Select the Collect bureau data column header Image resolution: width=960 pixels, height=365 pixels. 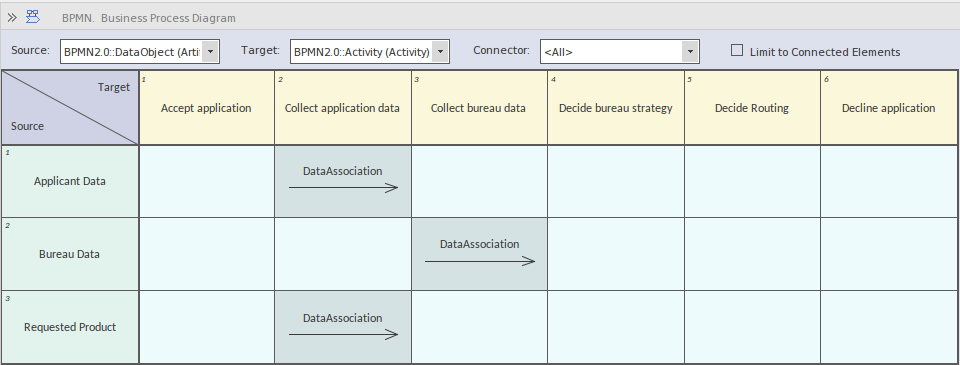click(x=479, y=108)
